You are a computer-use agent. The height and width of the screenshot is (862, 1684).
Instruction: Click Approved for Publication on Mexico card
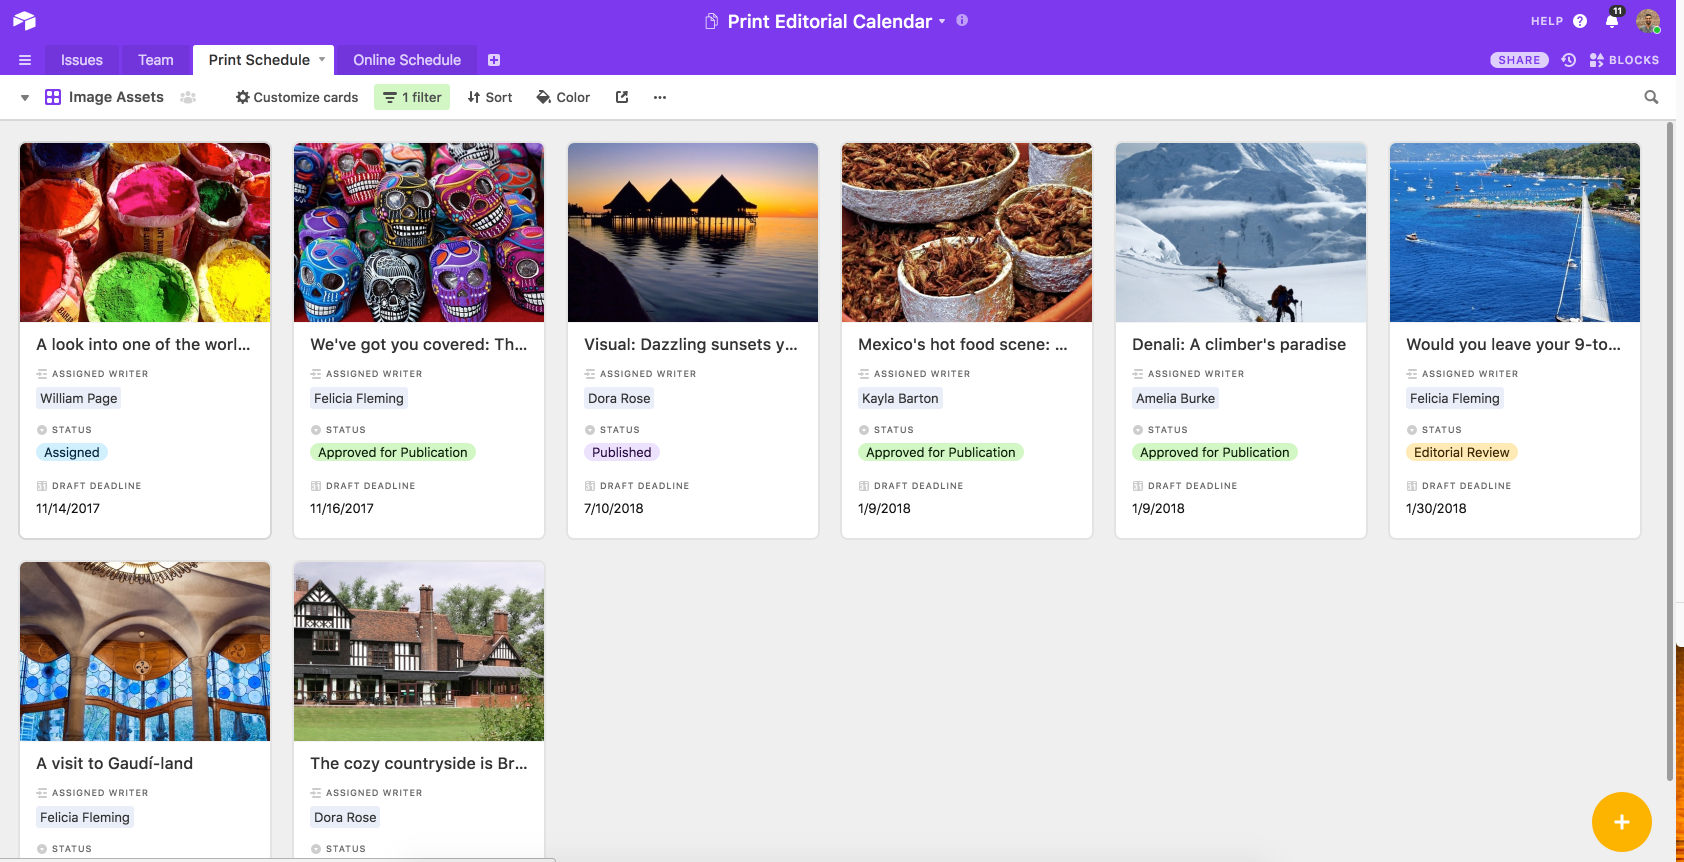tap(941, 452)
